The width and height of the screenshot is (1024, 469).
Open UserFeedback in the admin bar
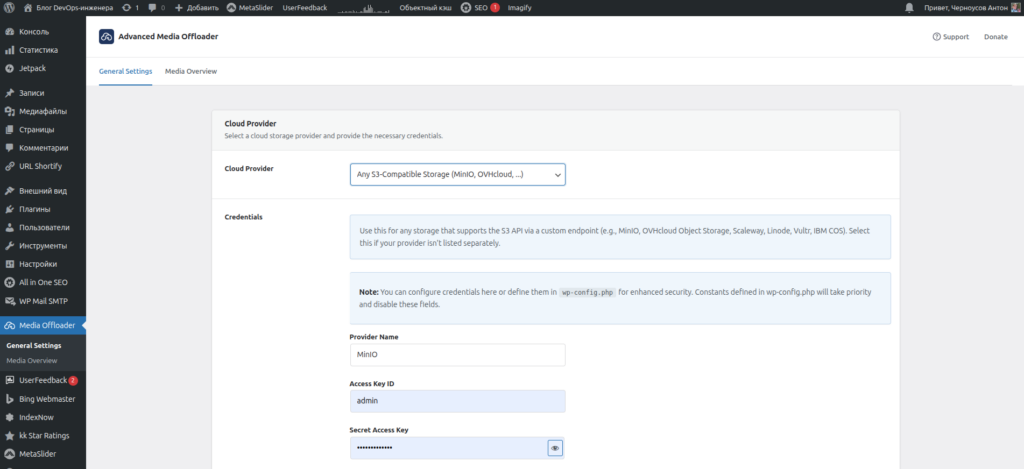305,8
